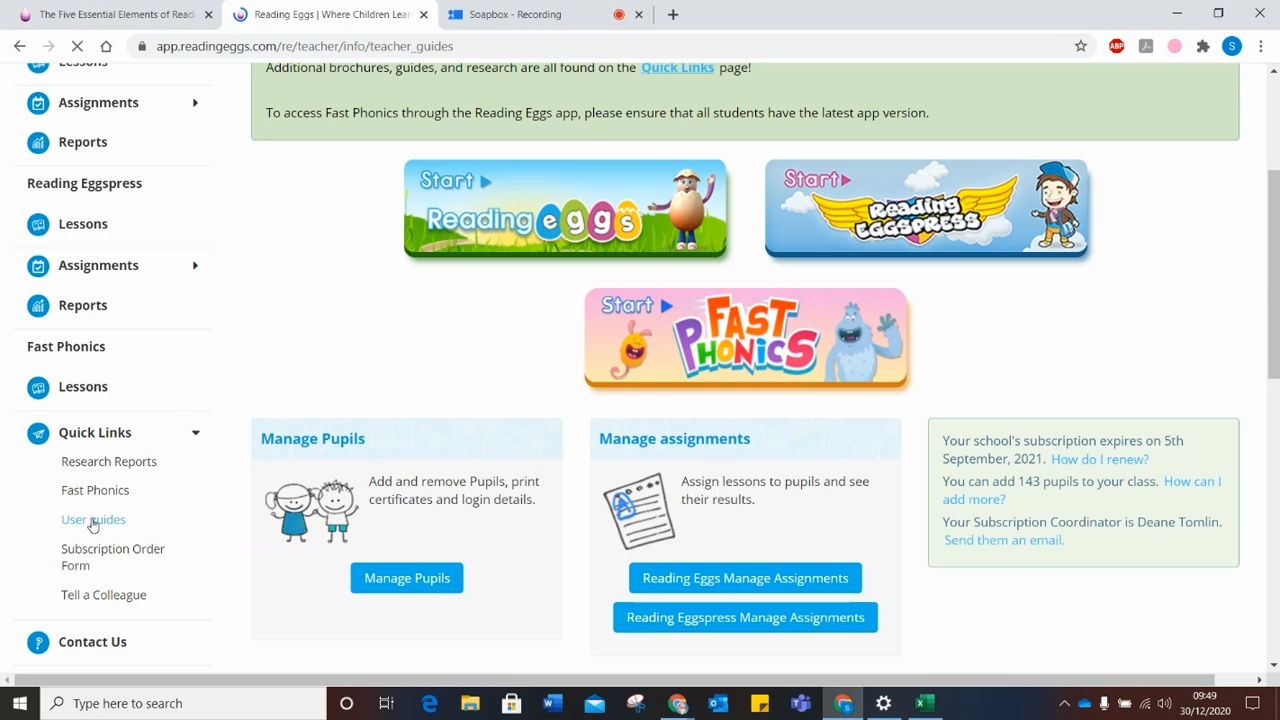Open the AdBlock extension icon
The height and width of the screenshot is (720, 1280).
pyautogui.click(x=1117, y=46)
